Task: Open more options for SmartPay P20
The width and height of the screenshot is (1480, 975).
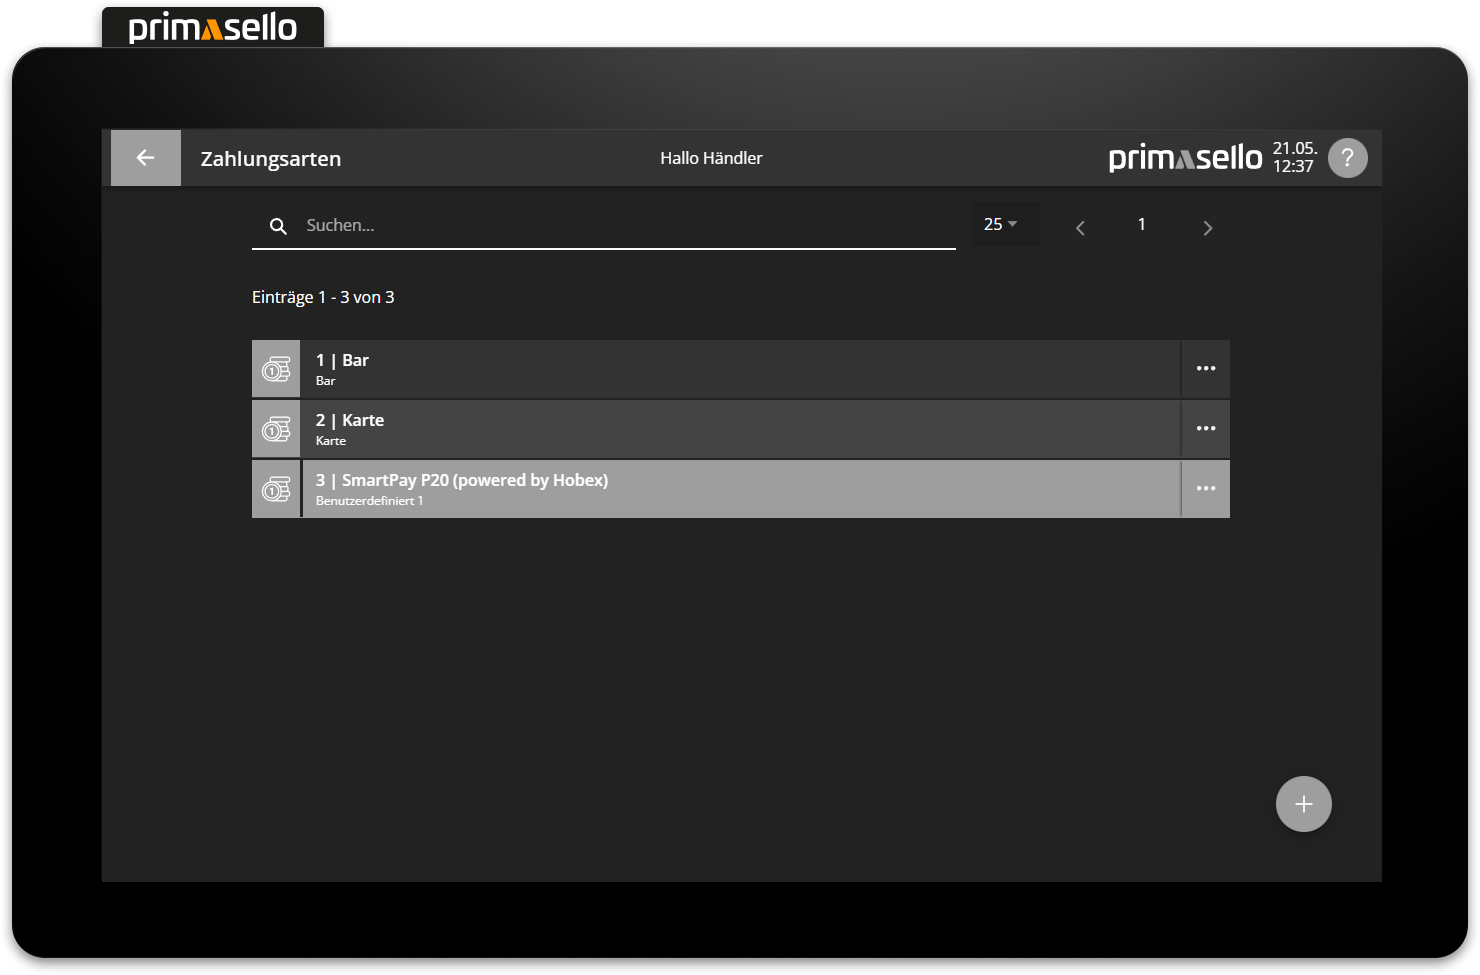Action: coord(1206,489)
